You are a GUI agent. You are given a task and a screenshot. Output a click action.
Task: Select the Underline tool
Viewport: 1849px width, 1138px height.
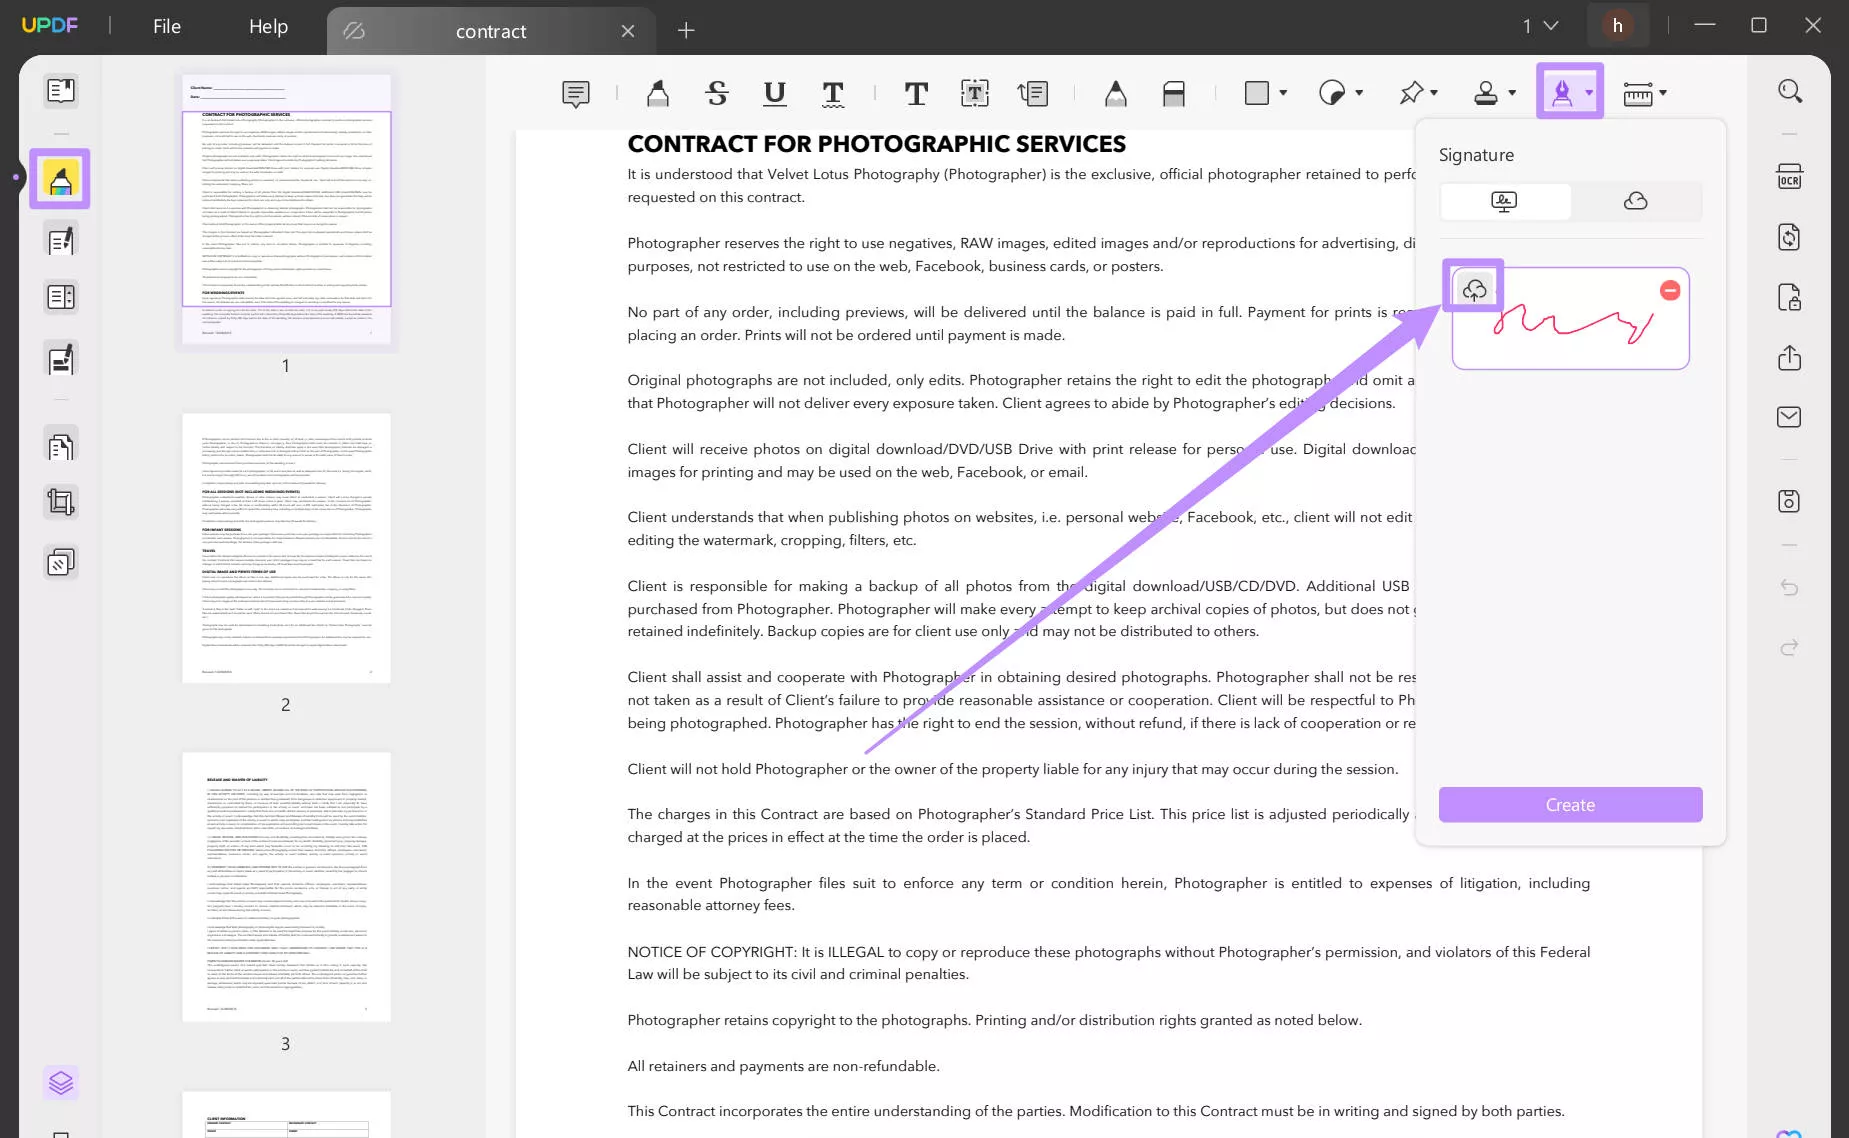775,94
